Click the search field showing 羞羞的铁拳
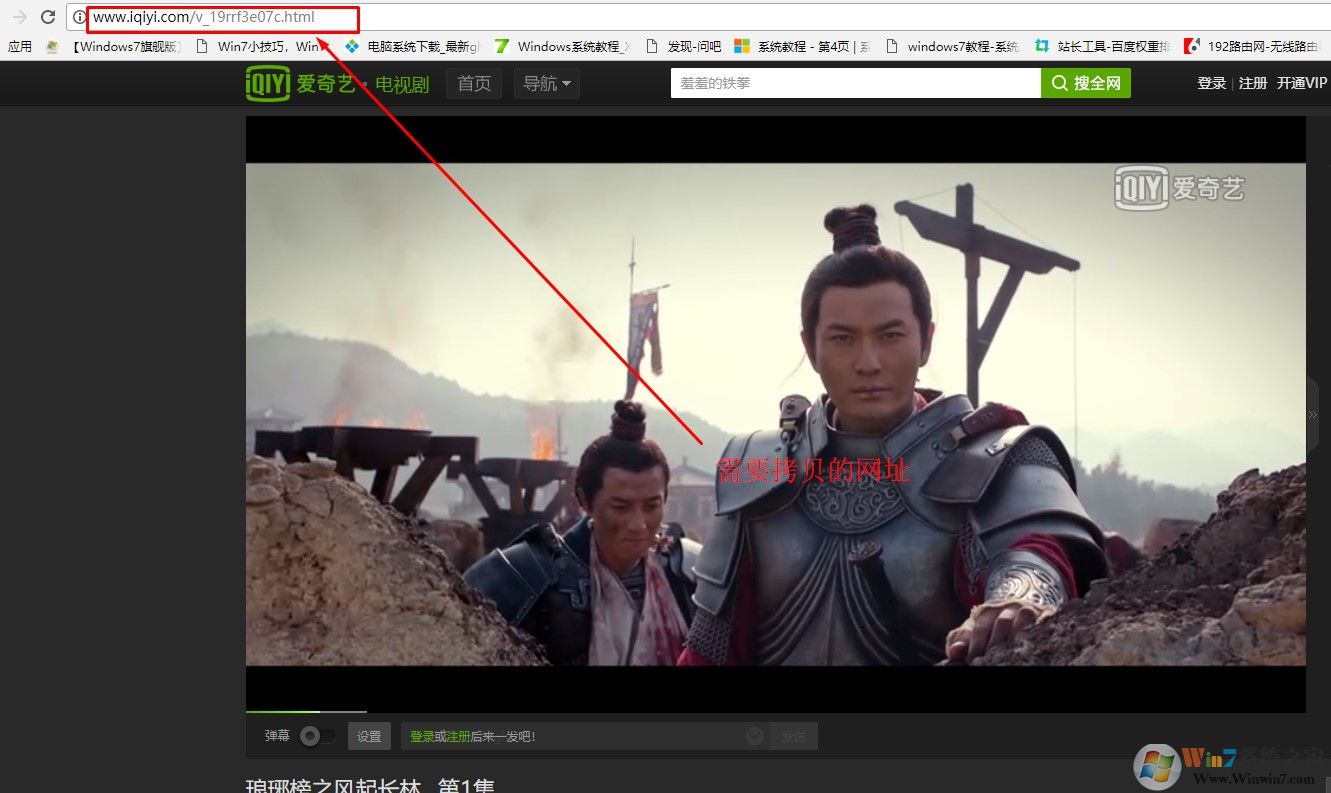Viewport: 1331px width, 793px height. pos(855,84)
